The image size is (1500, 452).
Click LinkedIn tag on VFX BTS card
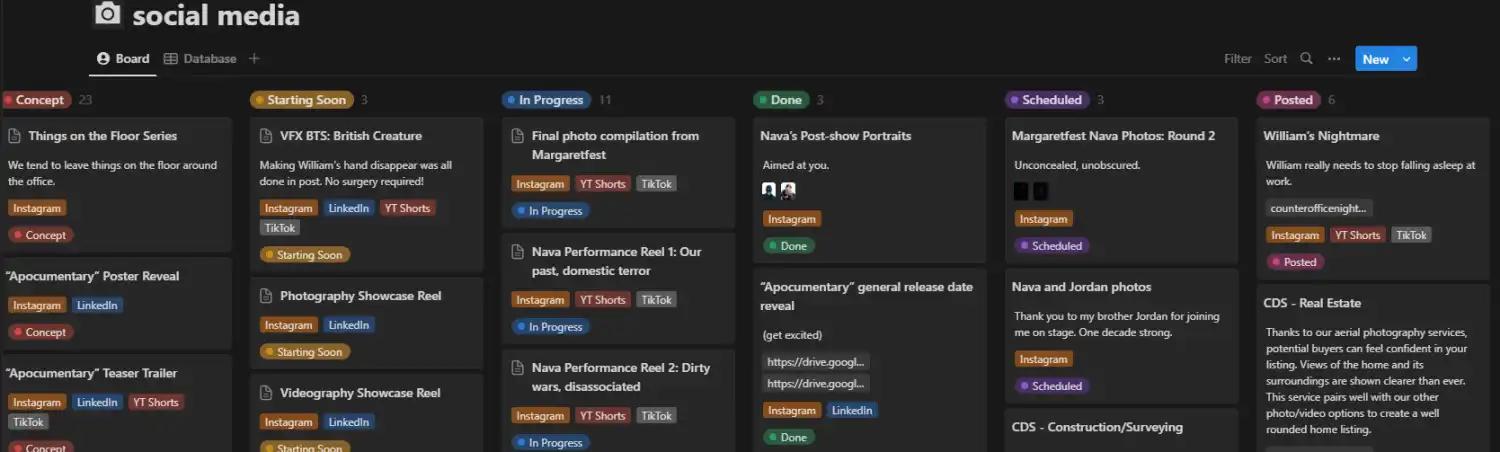[349, 208]
